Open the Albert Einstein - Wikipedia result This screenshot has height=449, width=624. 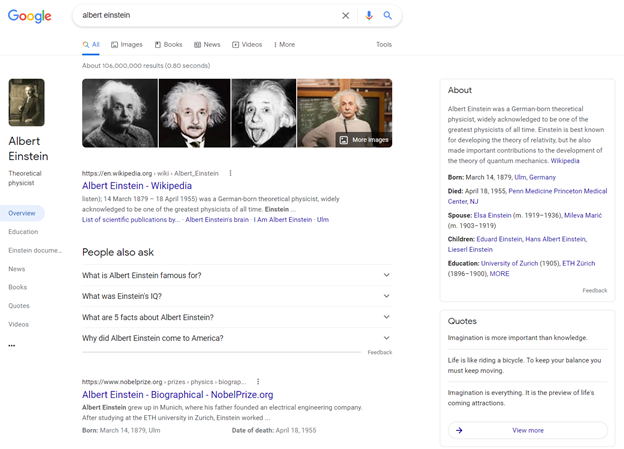click(x=137, y=186)
